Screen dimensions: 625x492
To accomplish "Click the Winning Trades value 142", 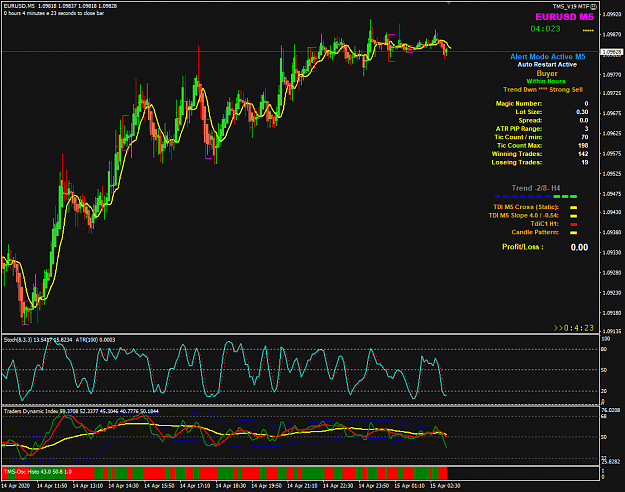I will 583,154.
